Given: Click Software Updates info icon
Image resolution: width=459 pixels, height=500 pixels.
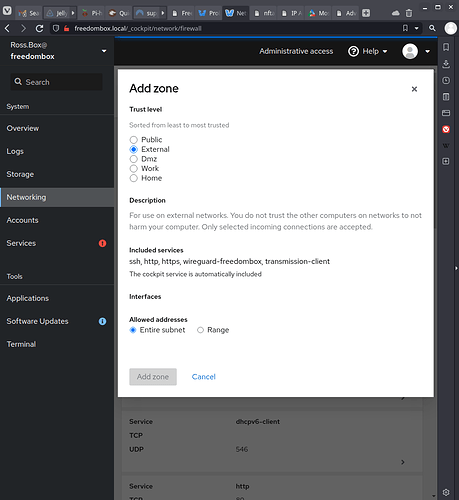Looking at the screenshot, I should point(102,321).
